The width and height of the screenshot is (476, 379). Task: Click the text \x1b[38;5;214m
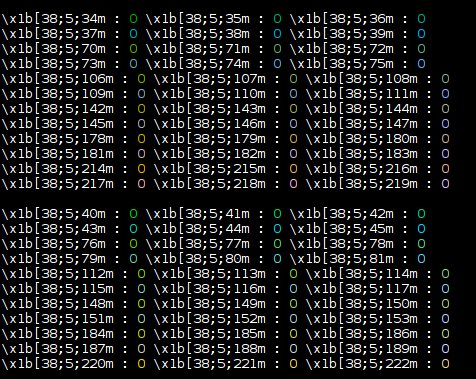tap(58, 169)
